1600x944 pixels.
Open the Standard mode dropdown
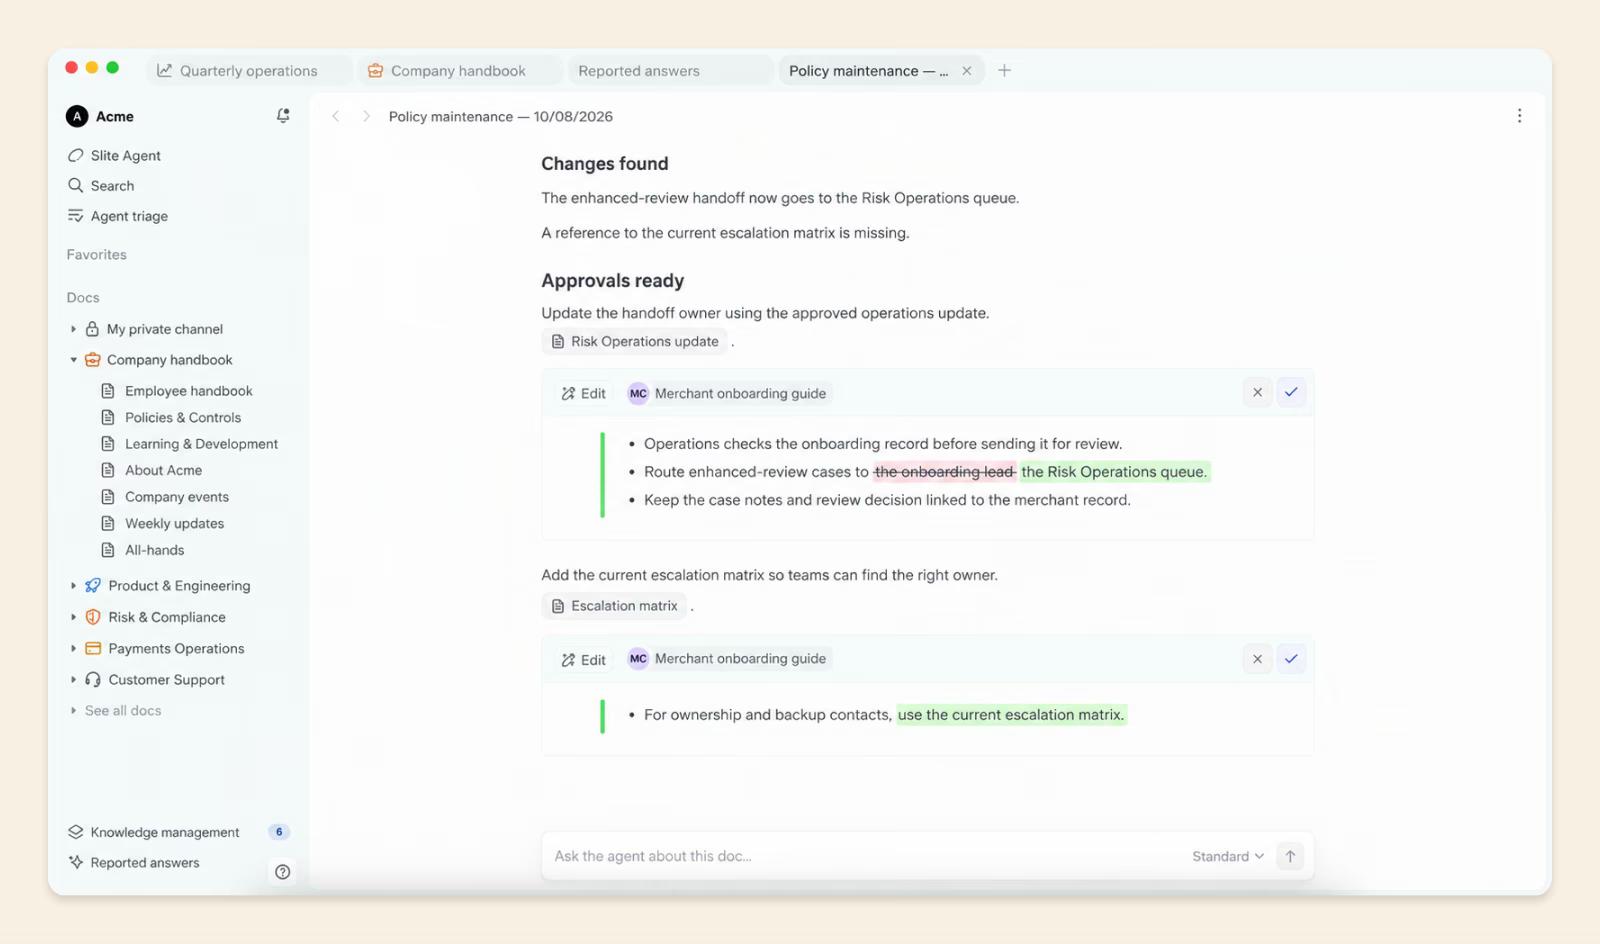click(x=1228, y=856)
